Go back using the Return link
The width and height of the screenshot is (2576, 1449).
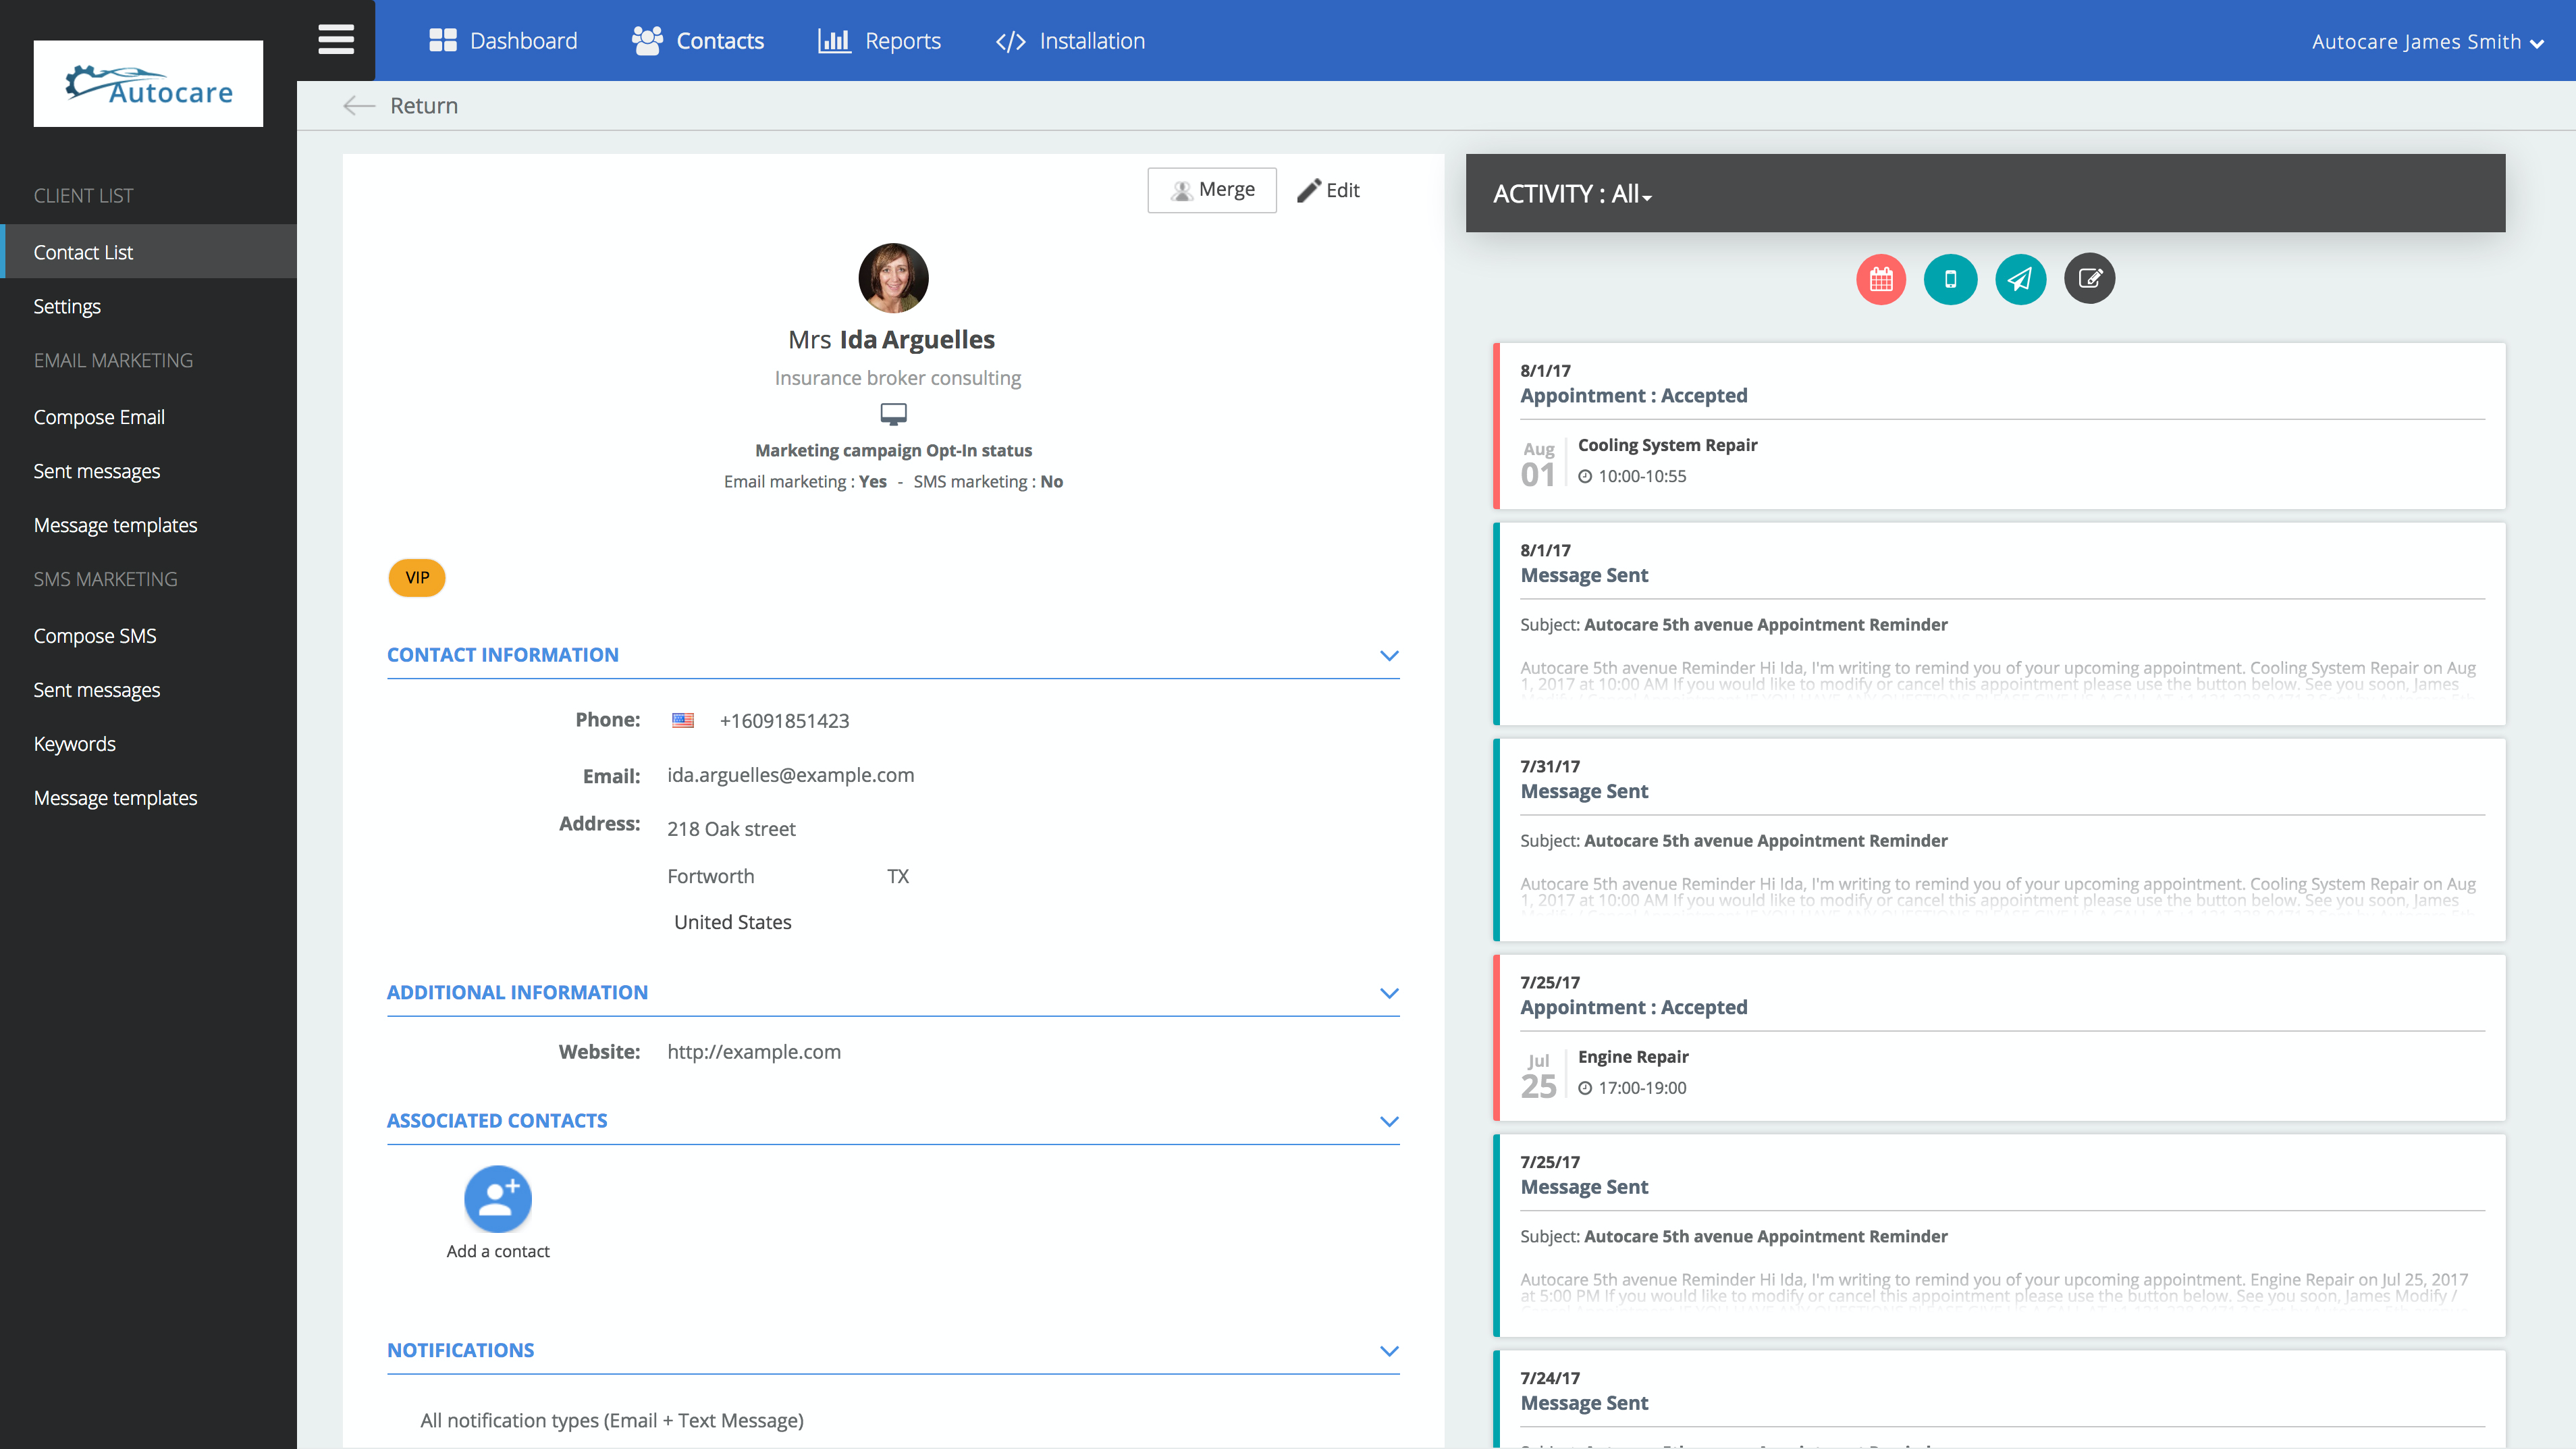click(x=424, y=106)
